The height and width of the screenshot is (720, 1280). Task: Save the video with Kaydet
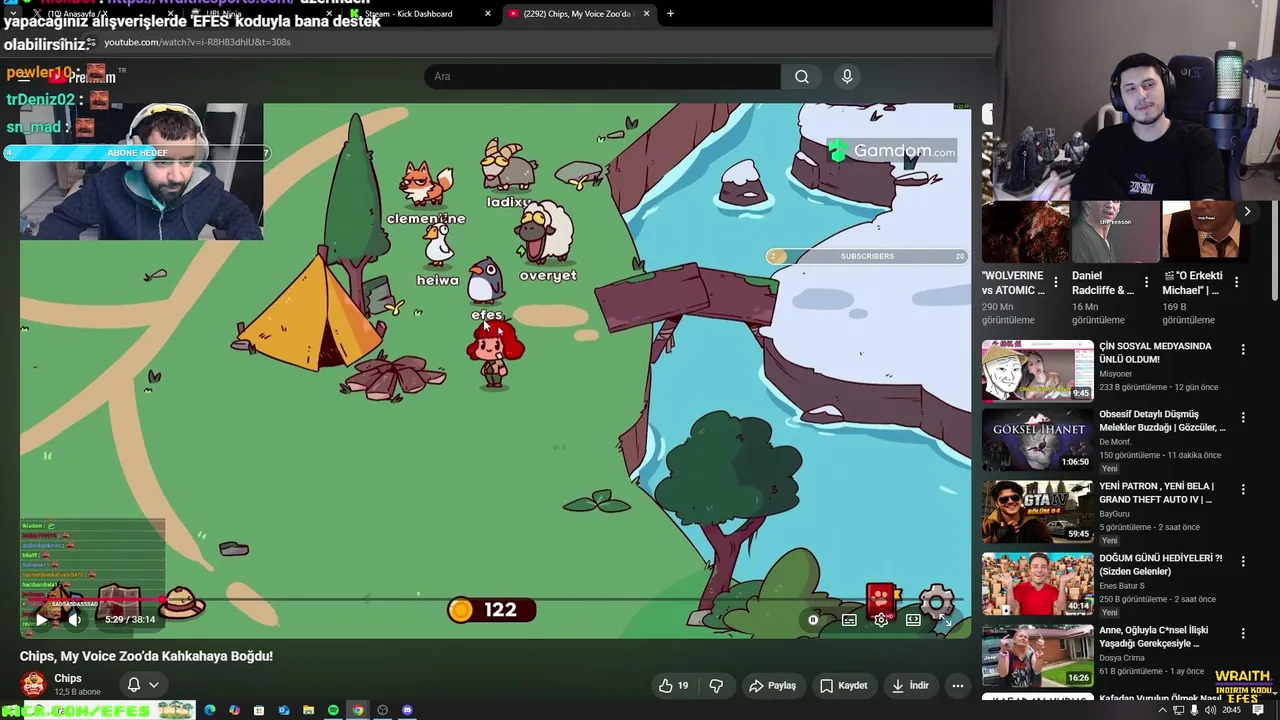click(x=843, y=686)
